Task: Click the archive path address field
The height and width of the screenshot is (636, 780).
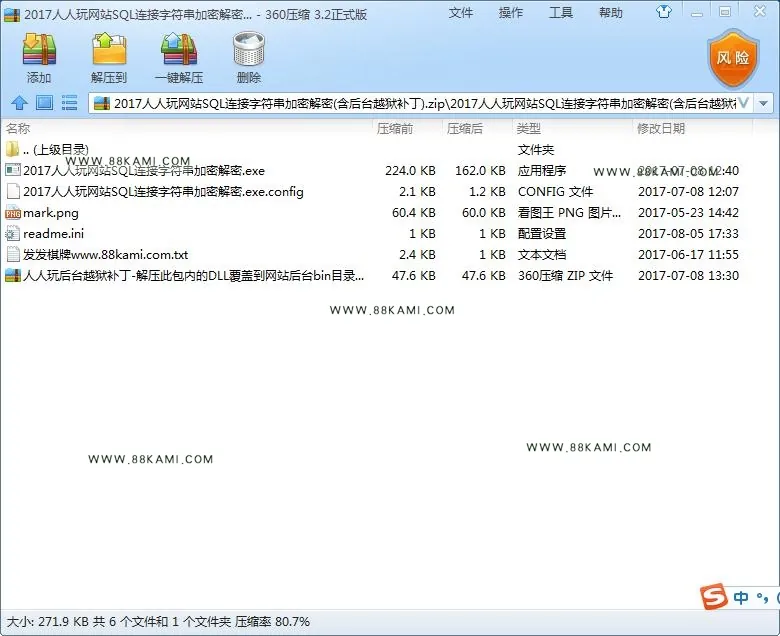Action: coord(420,103)
